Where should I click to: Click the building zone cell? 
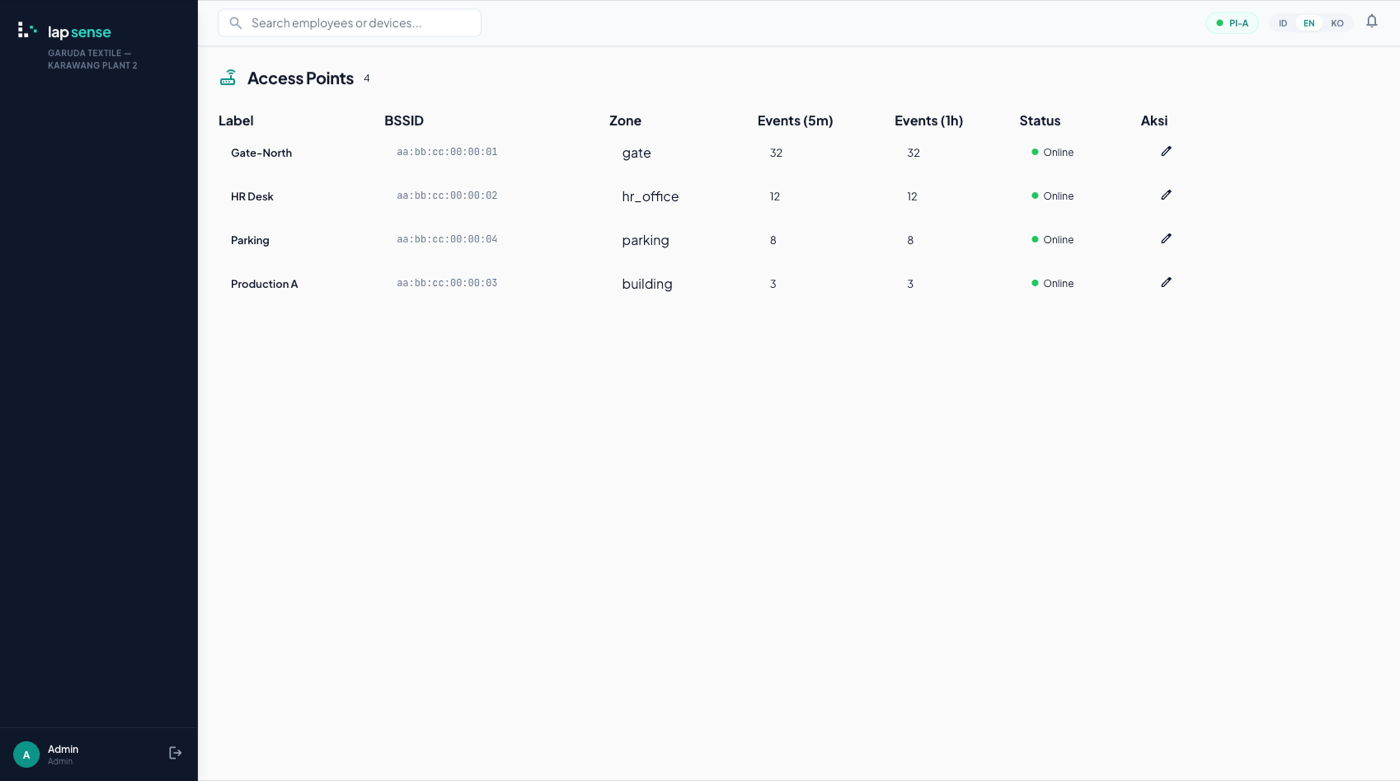tap(647, 284)
